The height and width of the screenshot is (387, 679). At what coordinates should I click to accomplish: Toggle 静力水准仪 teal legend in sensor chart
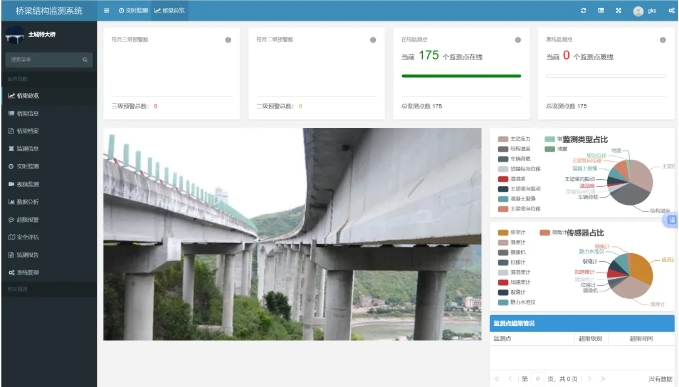point(517,302)
